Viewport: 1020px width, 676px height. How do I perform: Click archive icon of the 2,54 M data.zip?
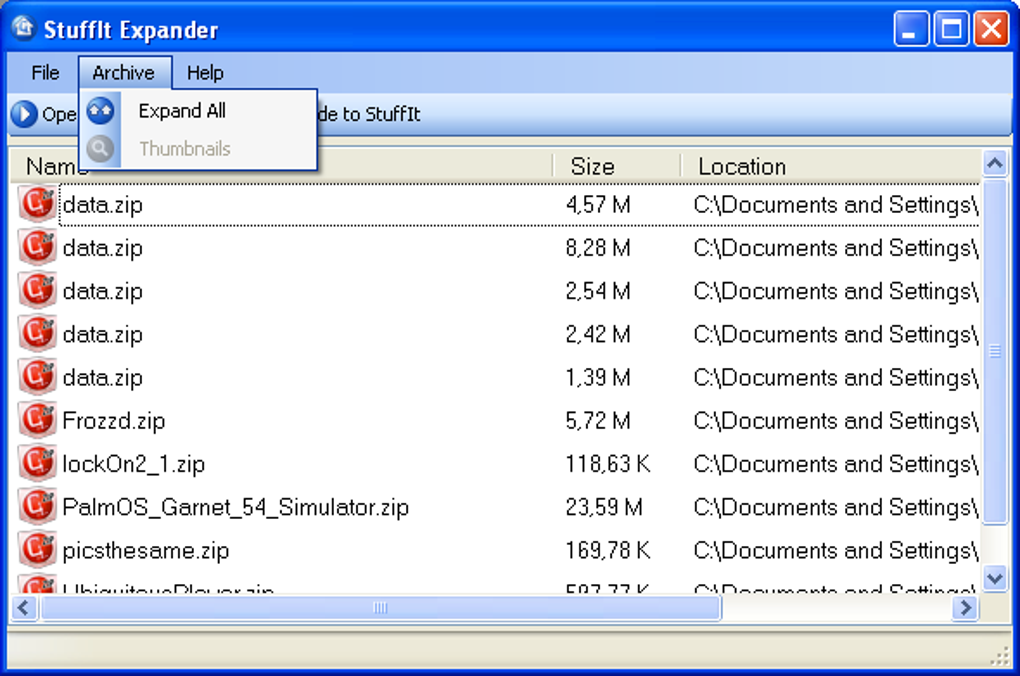(38, 291)
